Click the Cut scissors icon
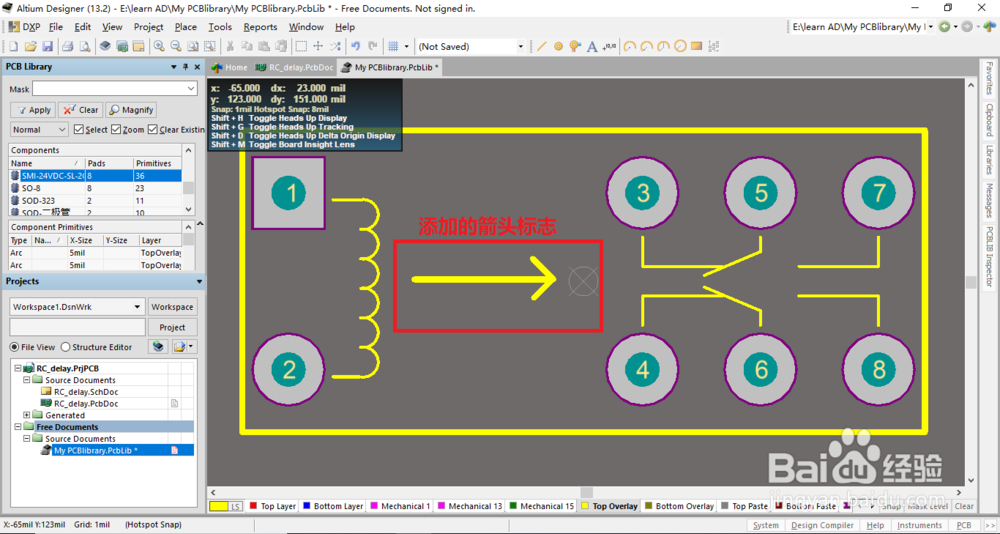Image resolution: width=1000 pixels, height=534 pixels. pos(230,47)
